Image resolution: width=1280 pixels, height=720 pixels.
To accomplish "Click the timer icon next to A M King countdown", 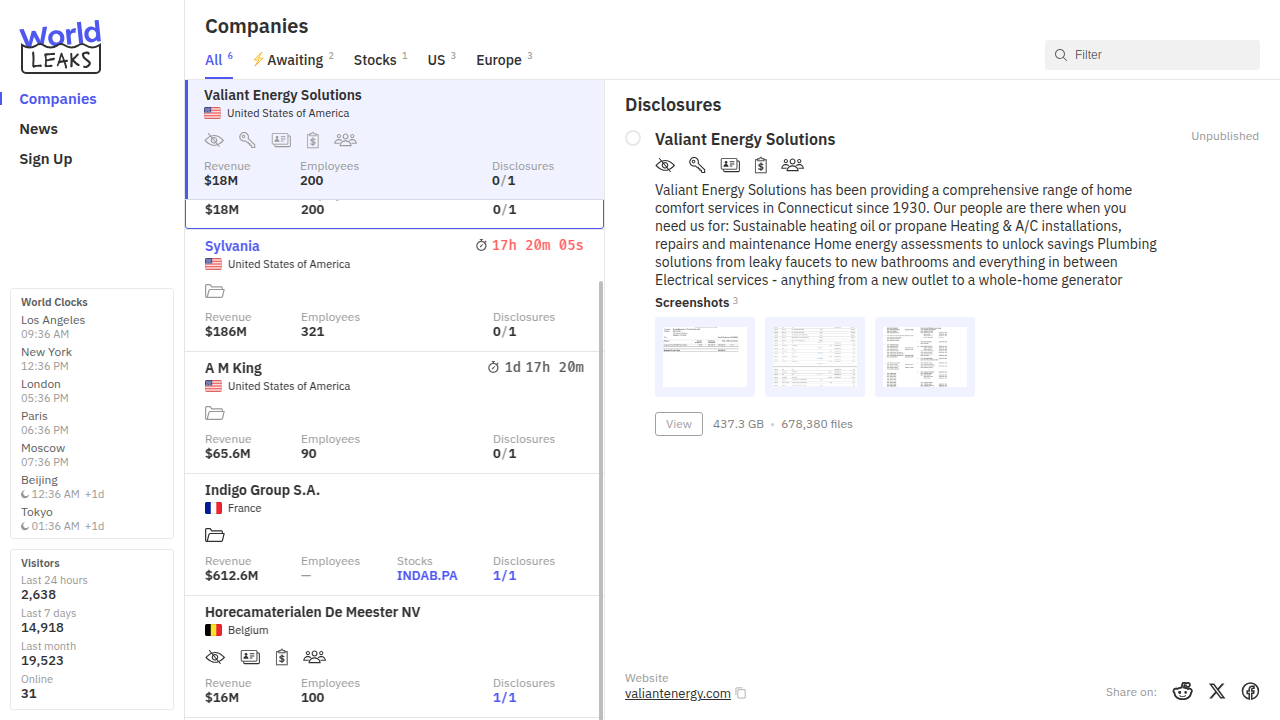I will [493, 367].
